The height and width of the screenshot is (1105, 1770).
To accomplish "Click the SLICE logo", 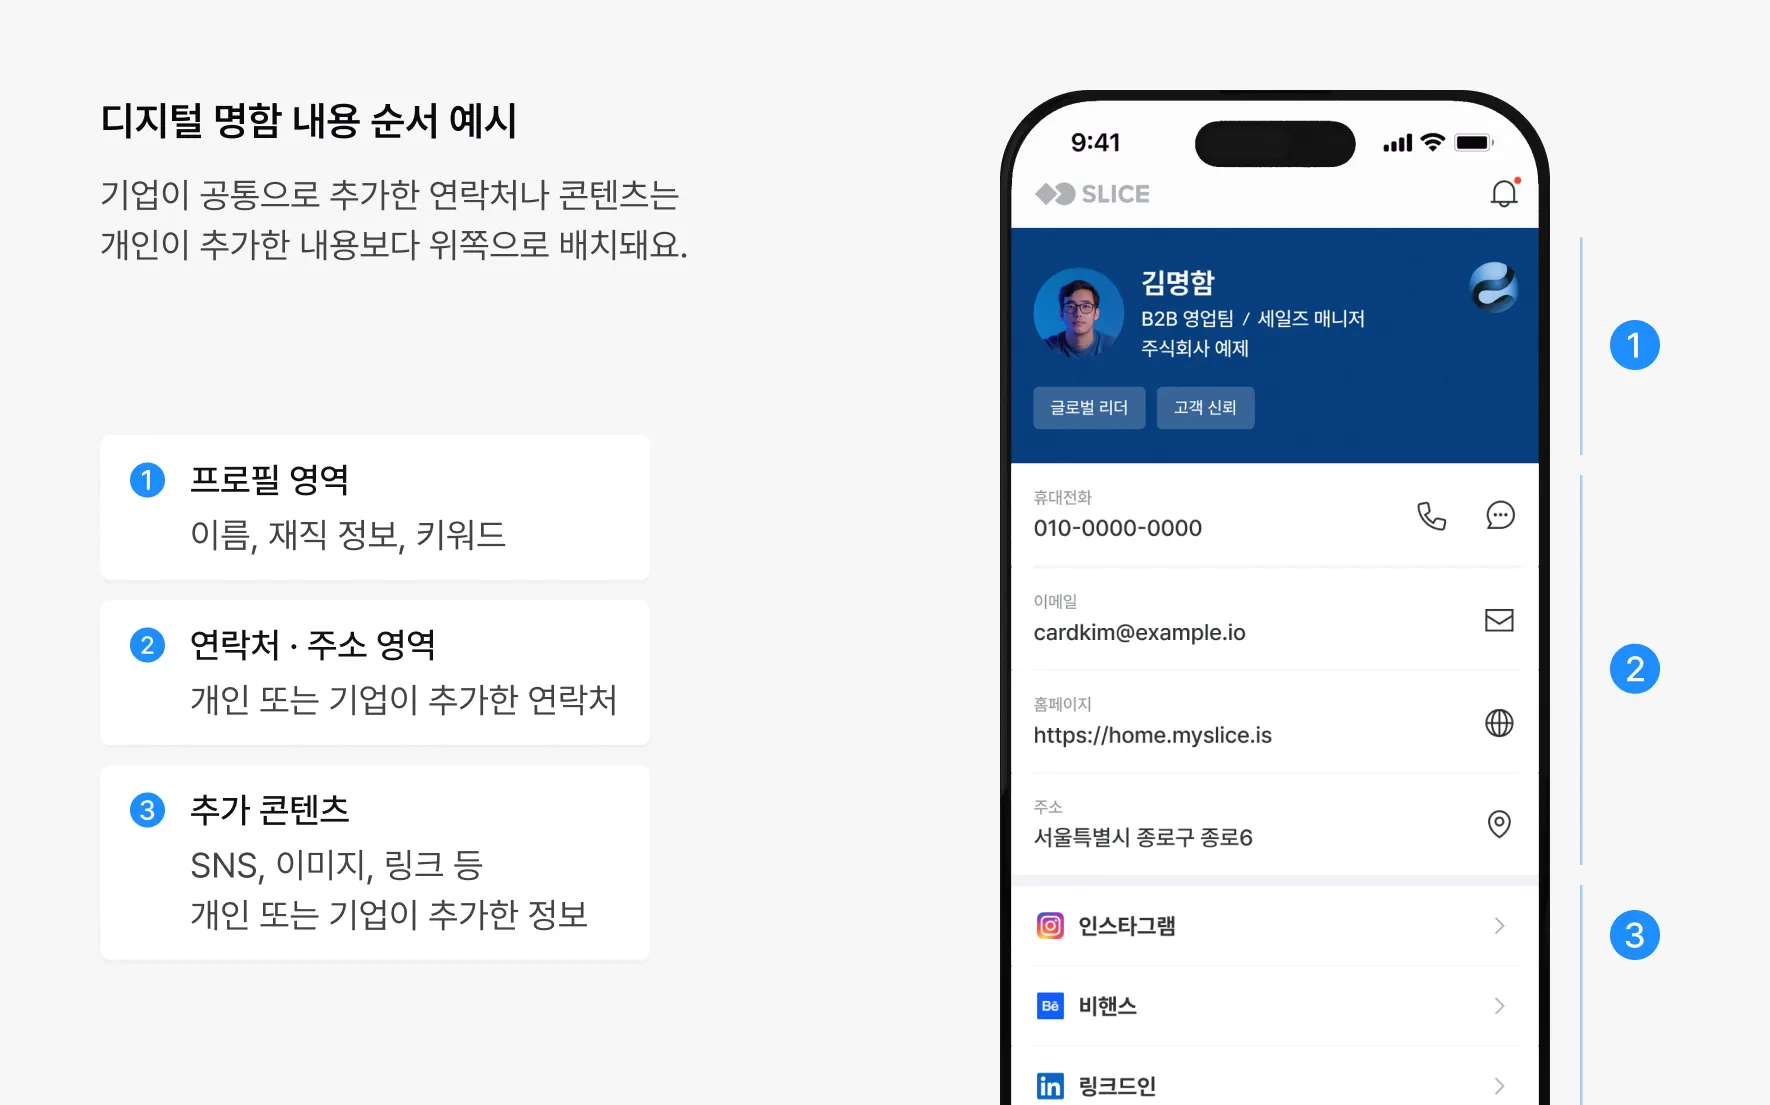I will [1092, 194].
